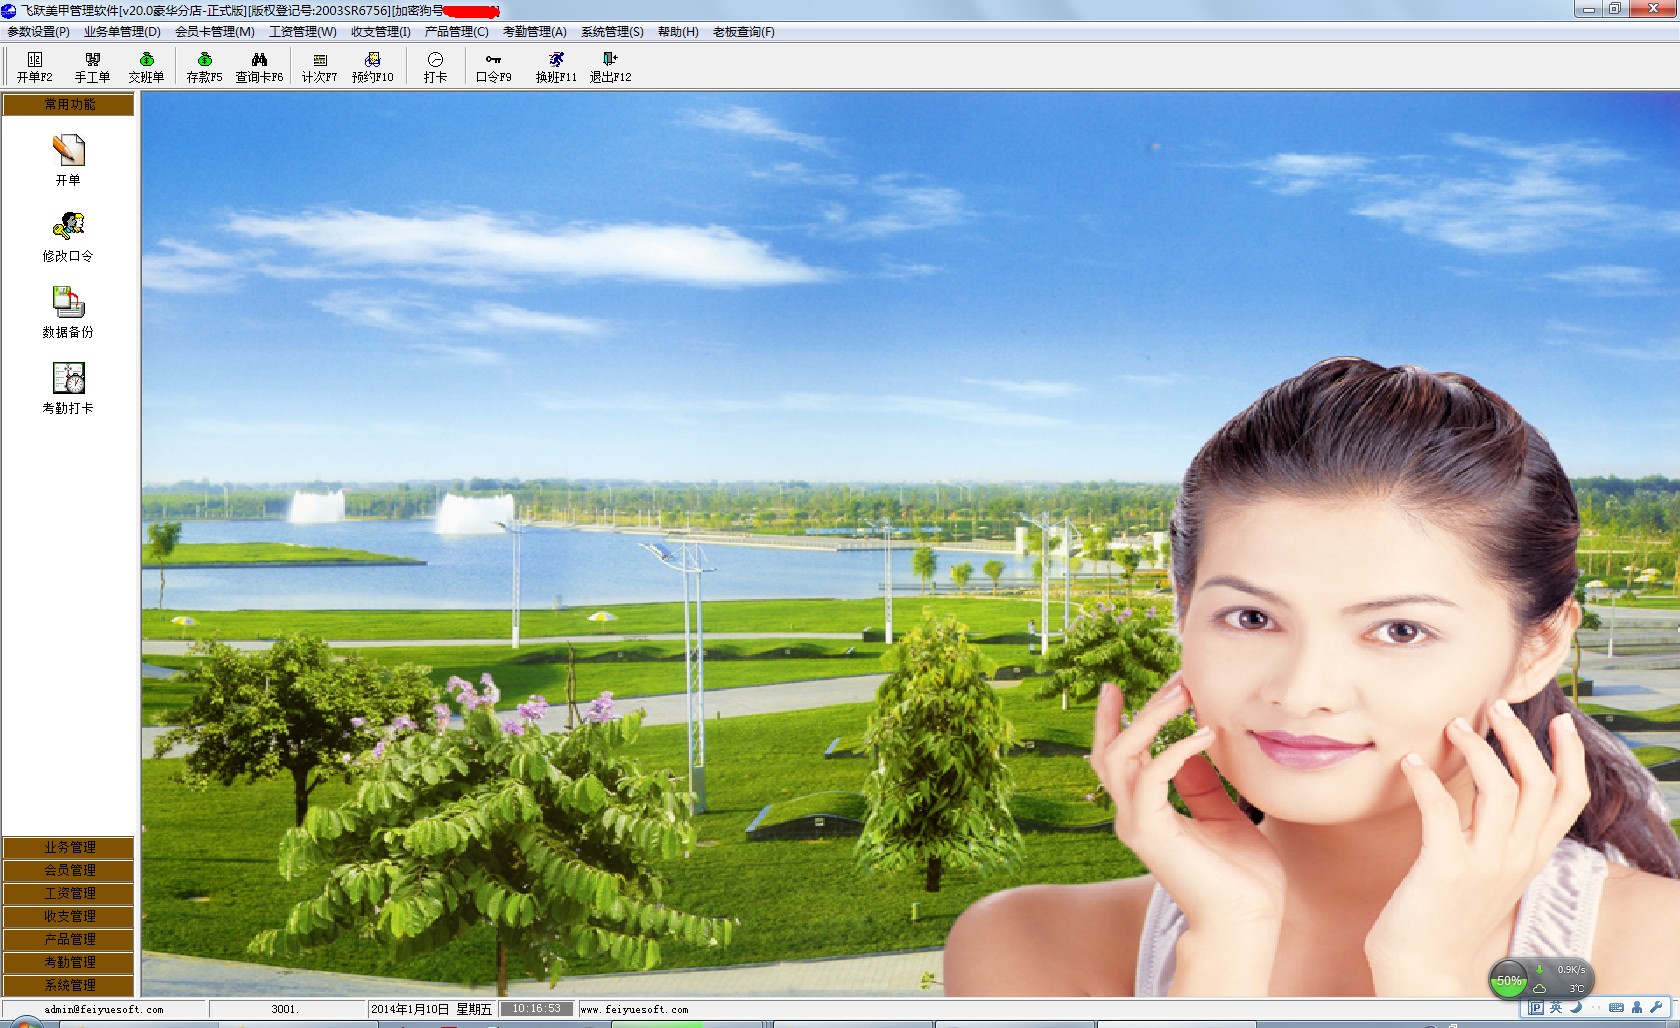Expand the 业务管理 sidebar section
The image size is (1680, 1028).
point(68,847)
